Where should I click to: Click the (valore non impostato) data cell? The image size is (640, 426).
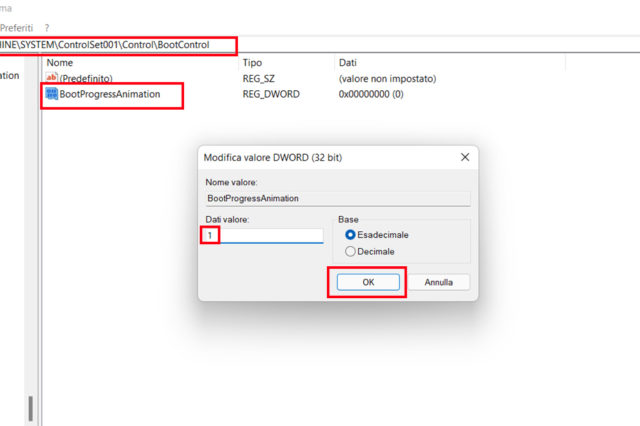point(387,78)
